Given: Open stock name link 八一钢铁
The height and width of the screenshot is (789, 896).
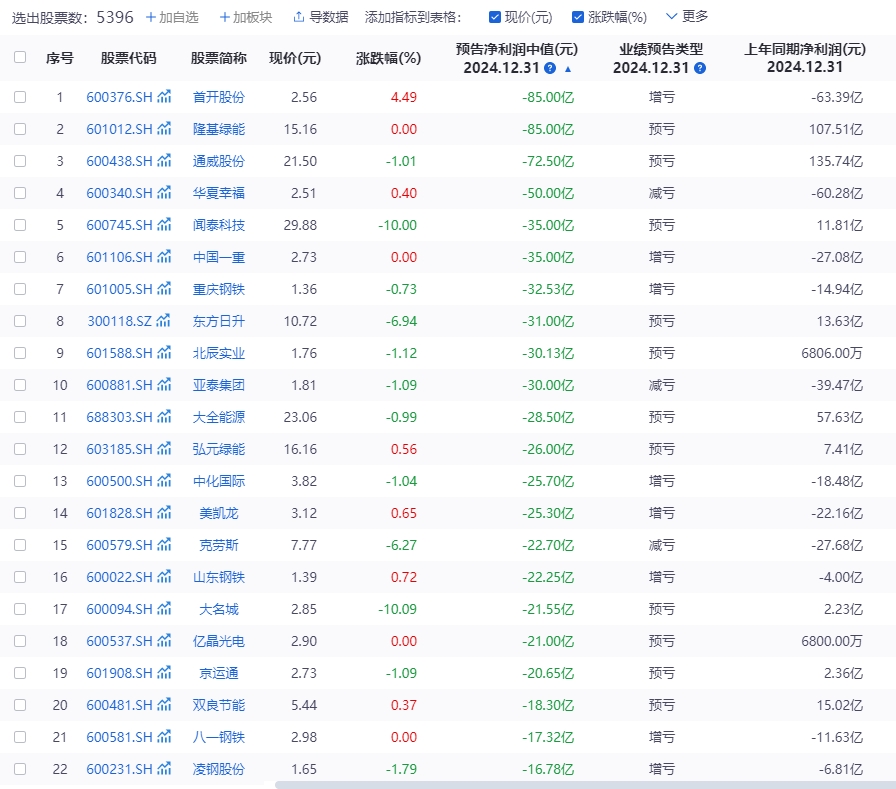Looking at the screenshot, I should (x=219, y=737).
